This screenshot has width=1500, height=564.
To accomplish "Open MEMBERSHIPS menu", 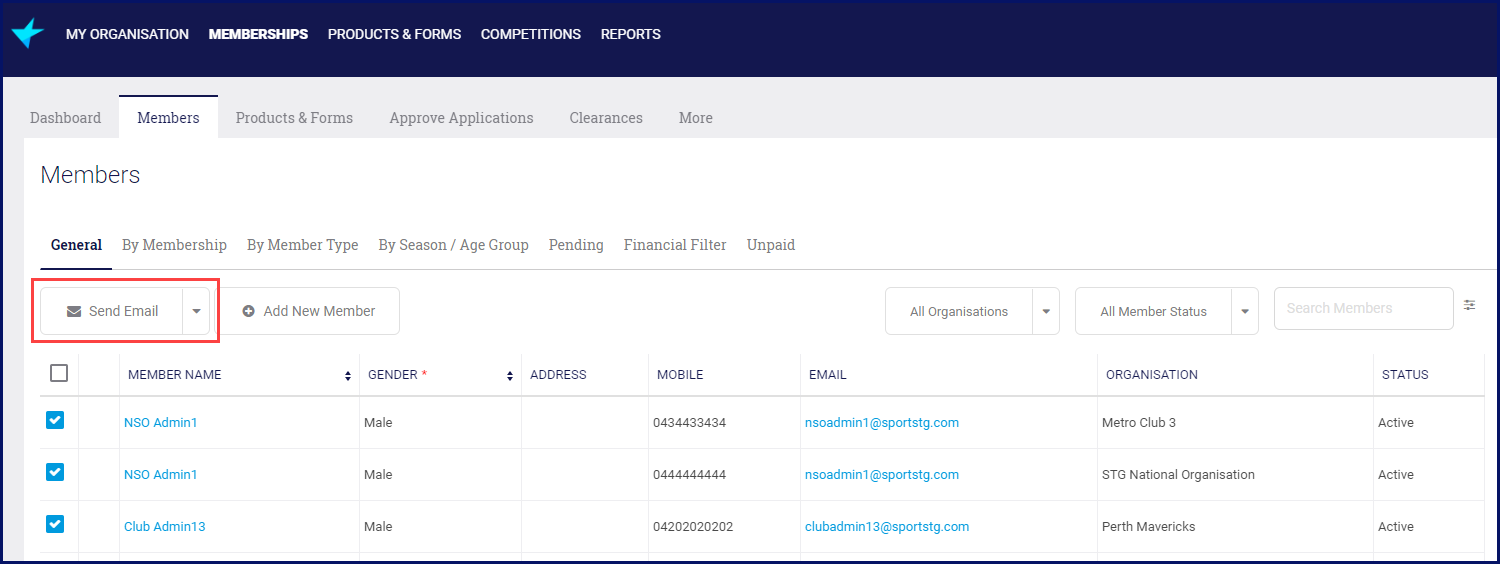I will tap(258, 34).
